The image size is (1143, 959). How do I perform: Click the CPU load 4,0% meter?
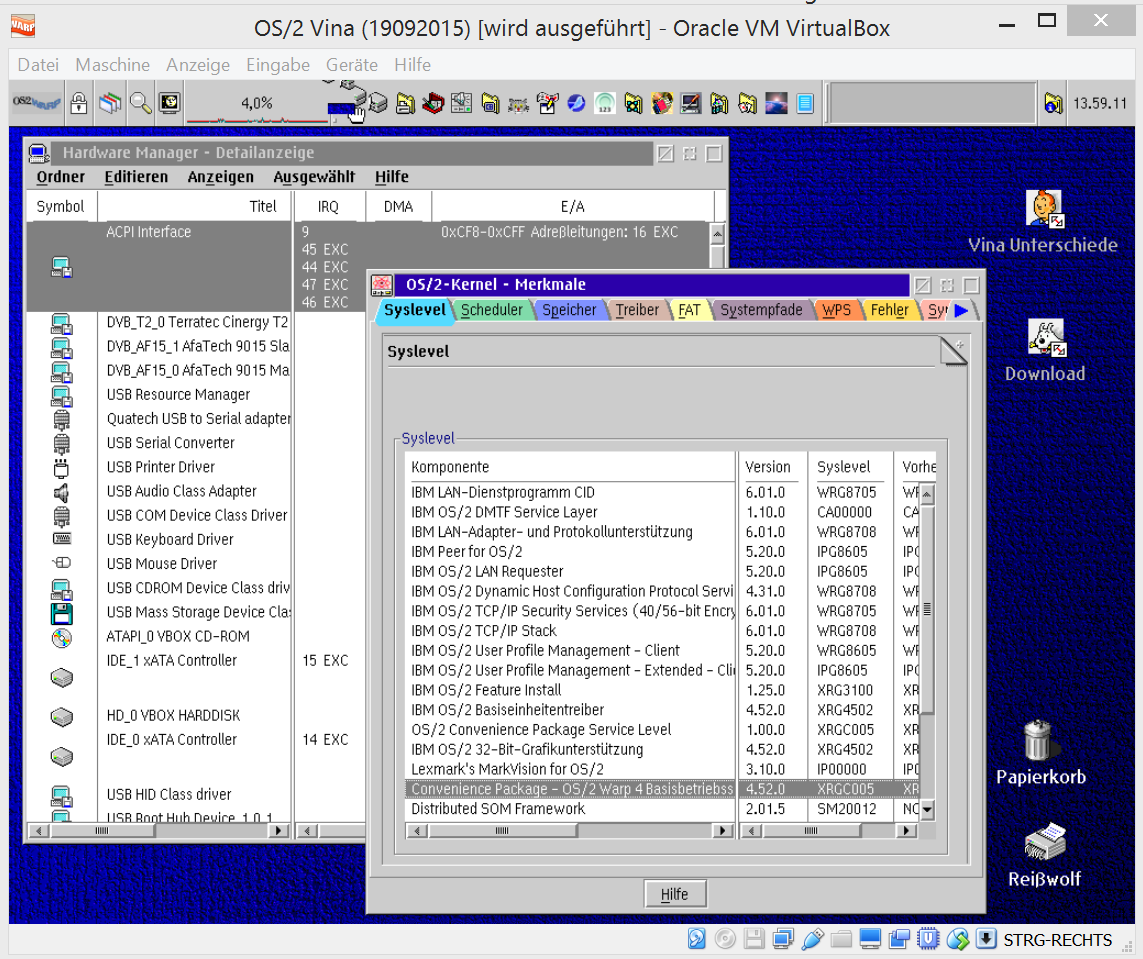pyautogui.click(x=257, y=104)
